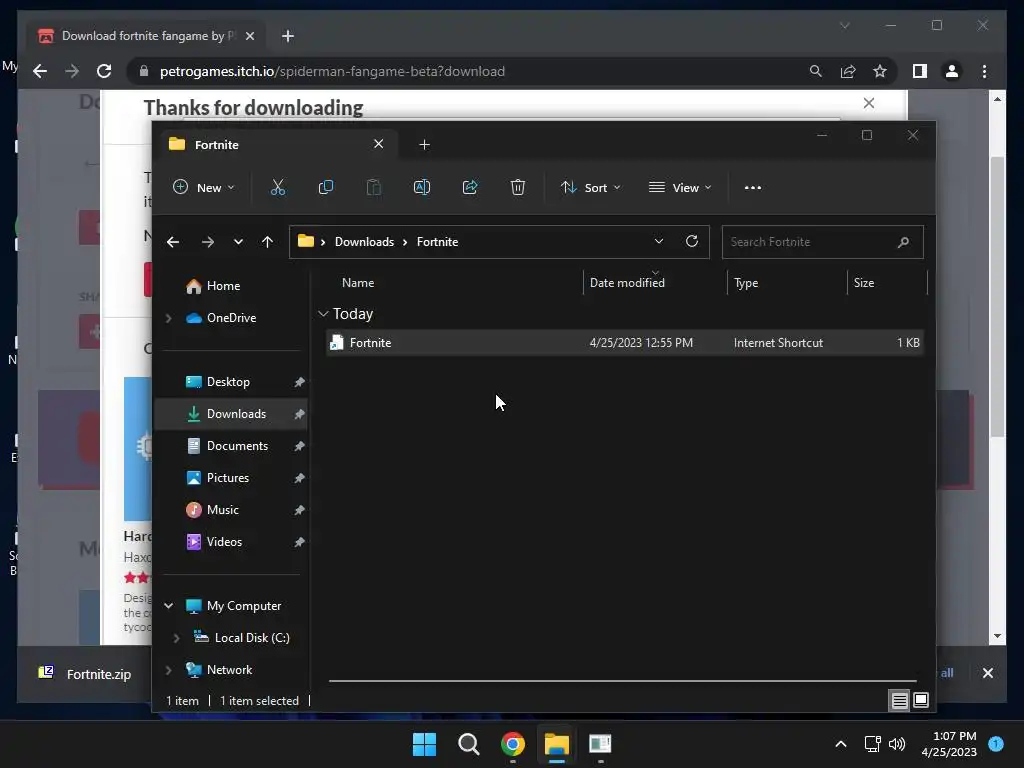Go back in Chrome browser
The image size is (1024, 768).
coord(40,71)
